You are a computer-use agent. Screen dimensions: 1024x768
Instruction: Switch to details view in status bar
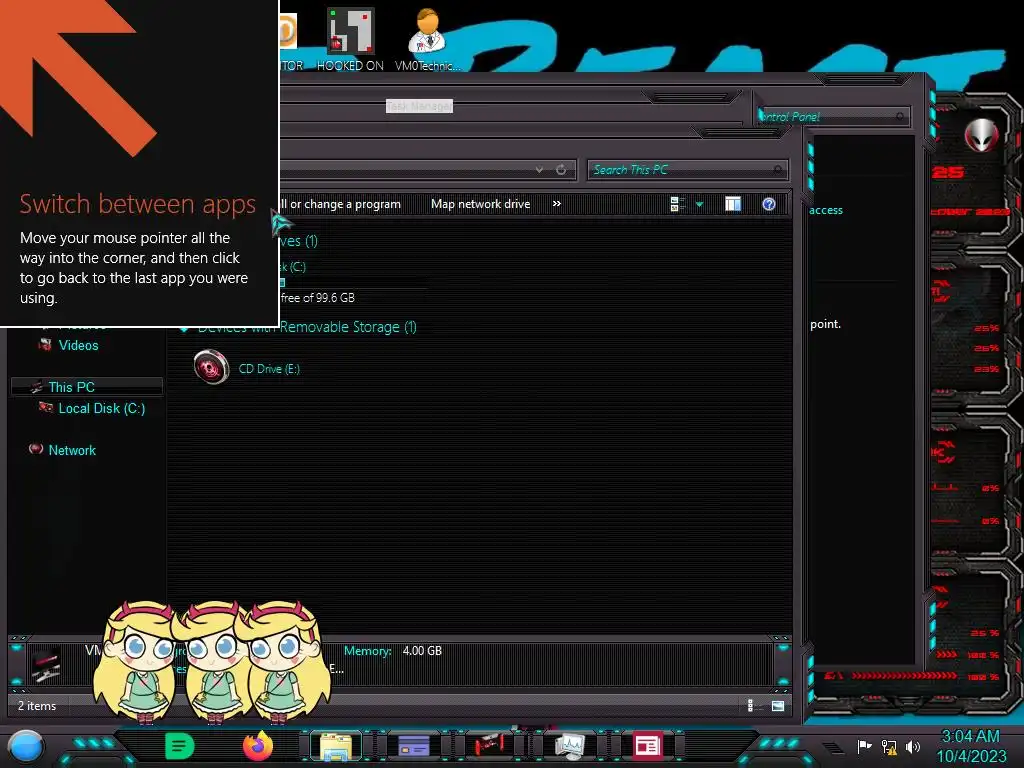coord(752,706)
